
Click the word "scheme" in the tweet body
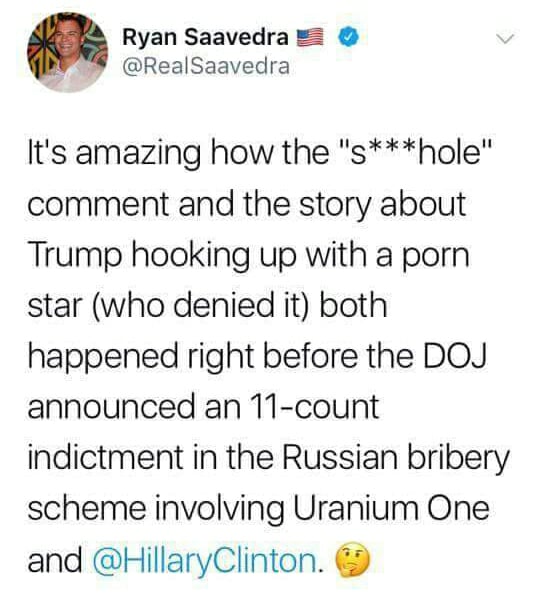87,509
